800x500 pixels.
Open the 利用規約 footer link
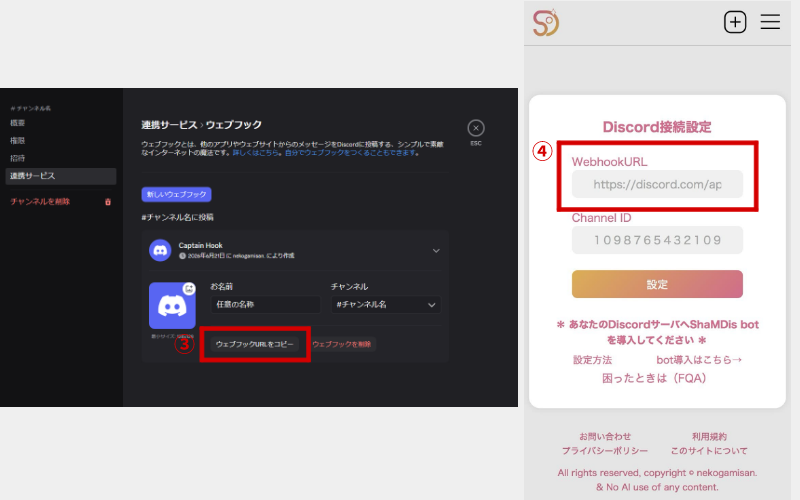pos(709,437)
